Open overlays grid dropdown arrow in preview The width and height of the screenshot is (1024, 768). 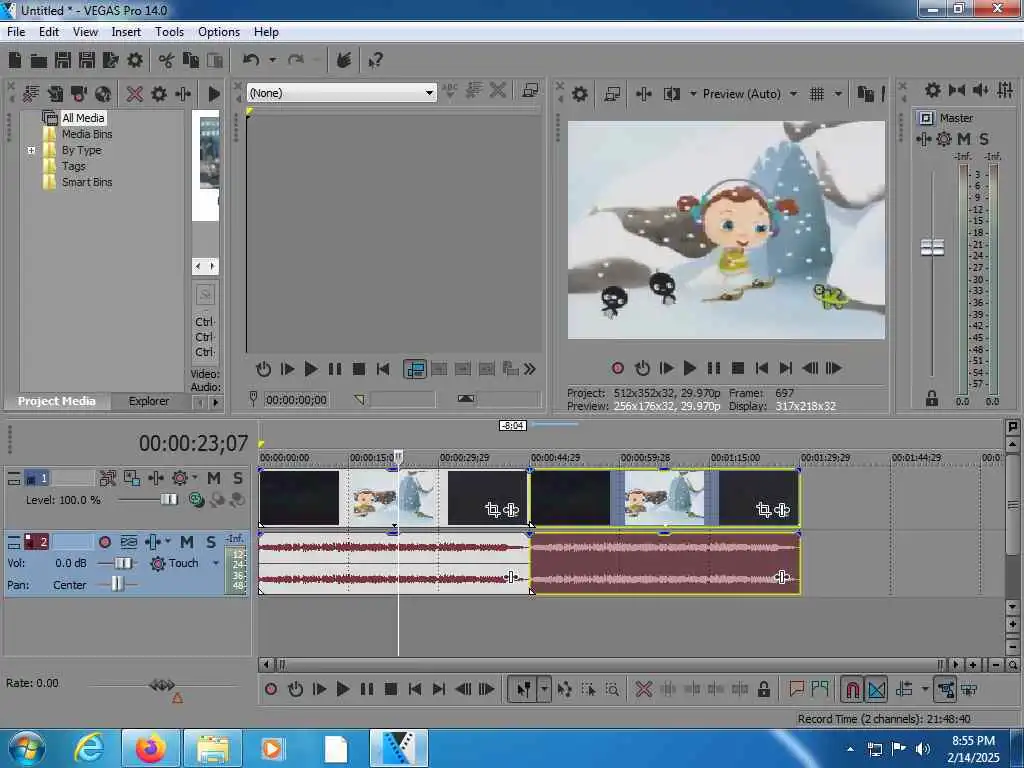pyautogui.click(x=839, y=94)
